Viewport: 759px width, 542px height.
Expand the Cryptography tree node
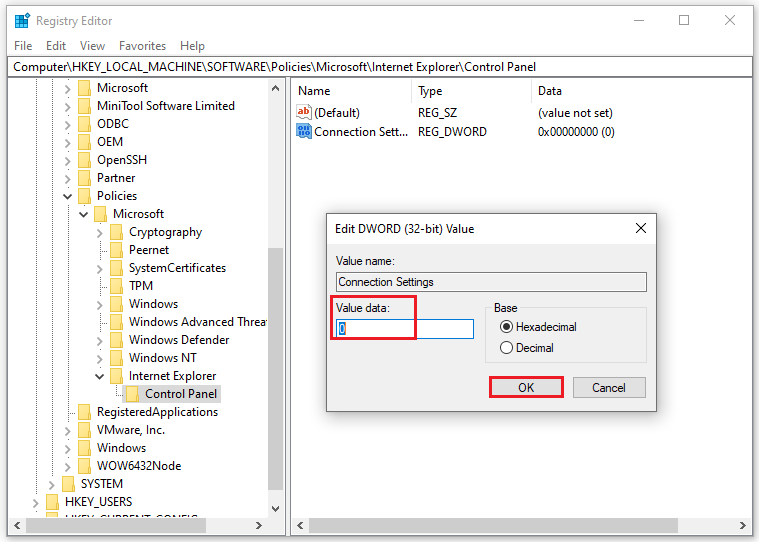[x=100, y=233]
